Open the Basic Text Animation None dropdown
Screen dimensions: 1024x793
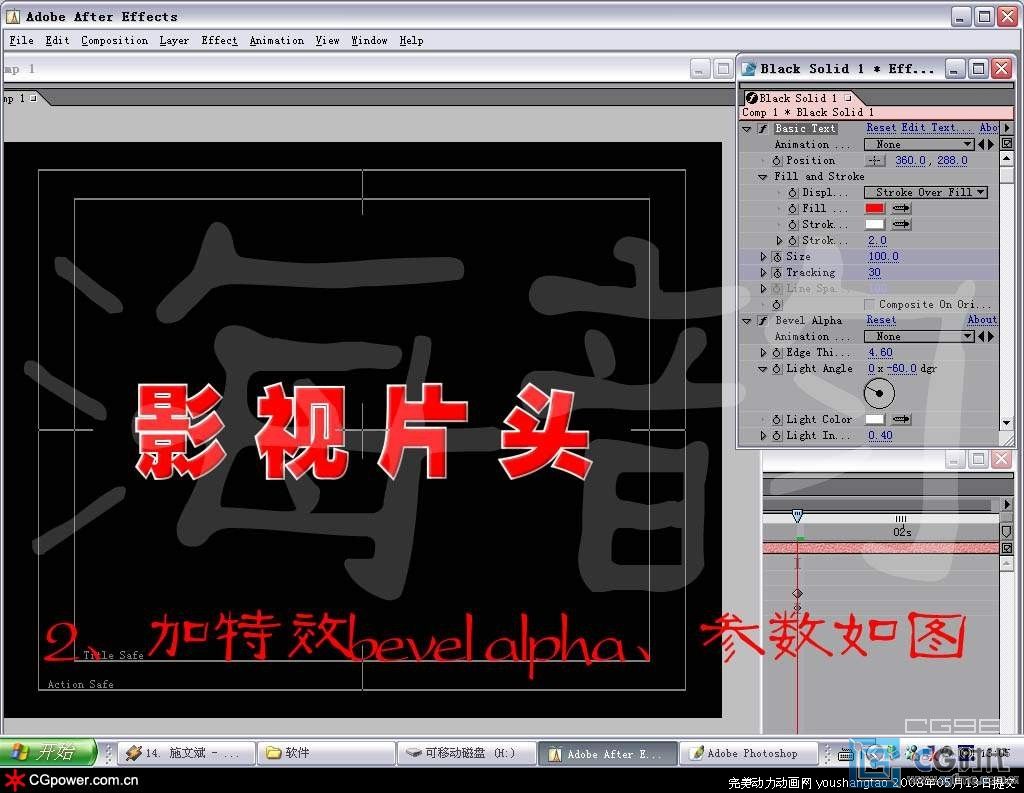click(x=919, y=144)
